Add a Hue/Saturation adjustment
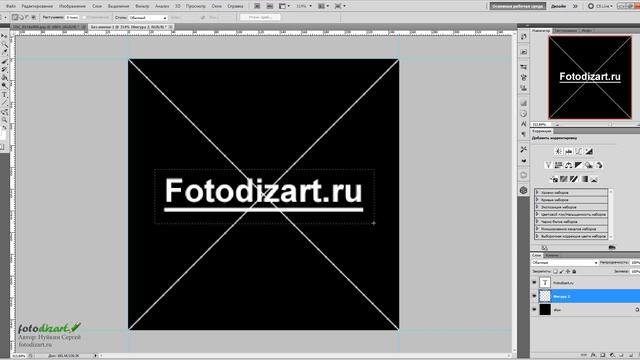 click(558, 165)
